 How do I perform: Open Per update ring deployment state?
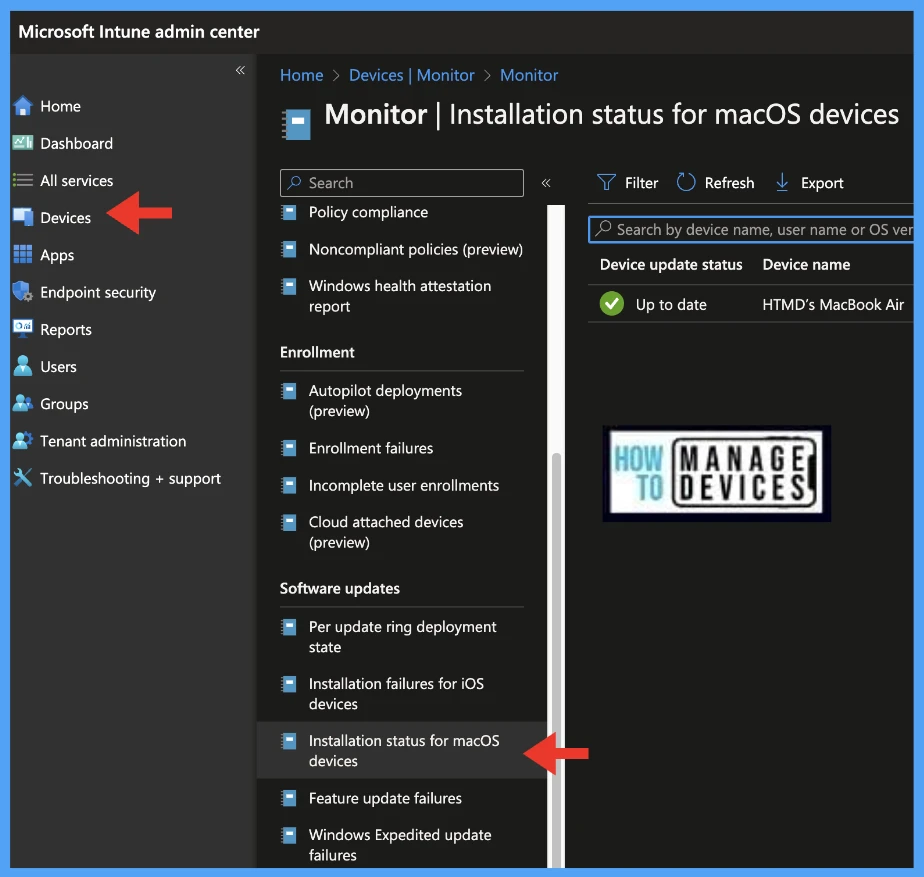(x=402, y=637)
